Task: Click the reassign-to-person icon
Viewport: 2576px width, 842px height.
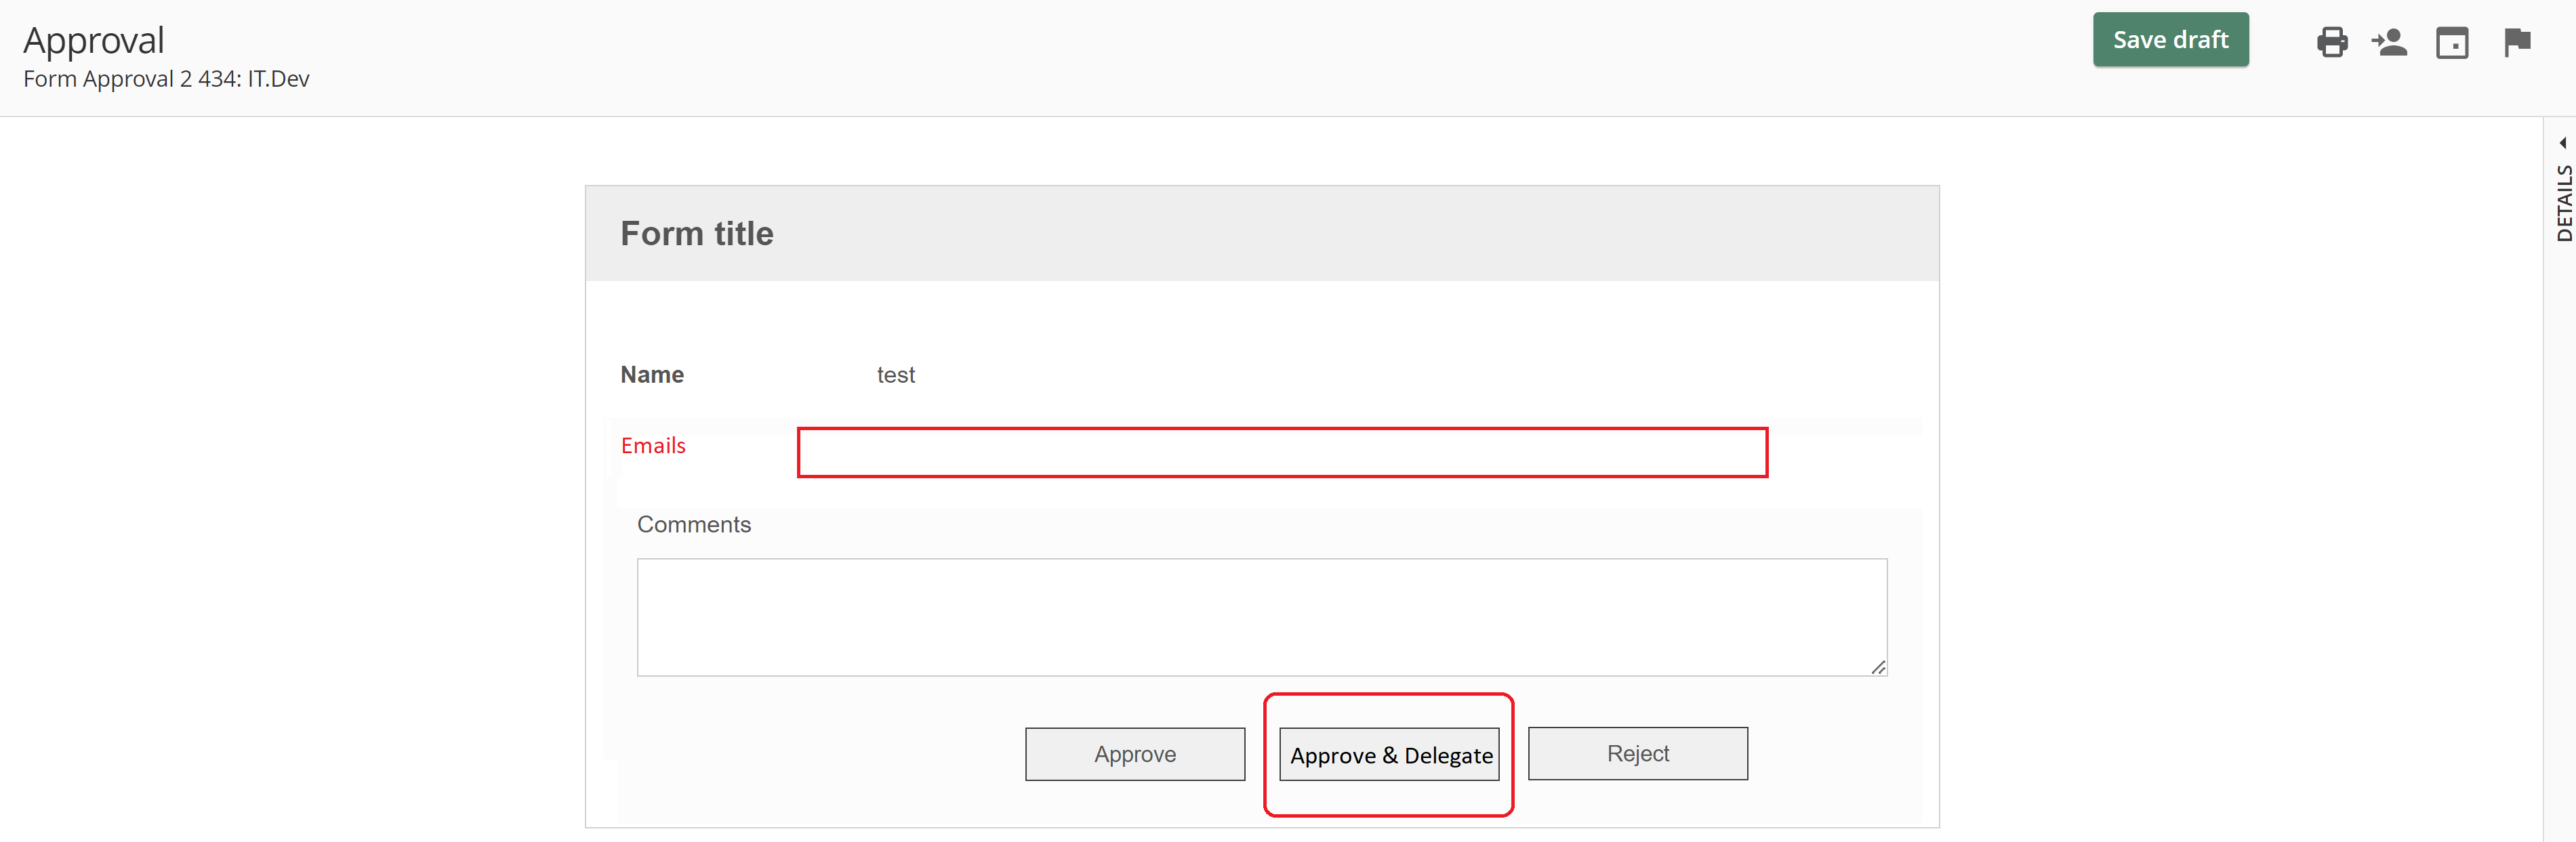Action: point(2389,42)
